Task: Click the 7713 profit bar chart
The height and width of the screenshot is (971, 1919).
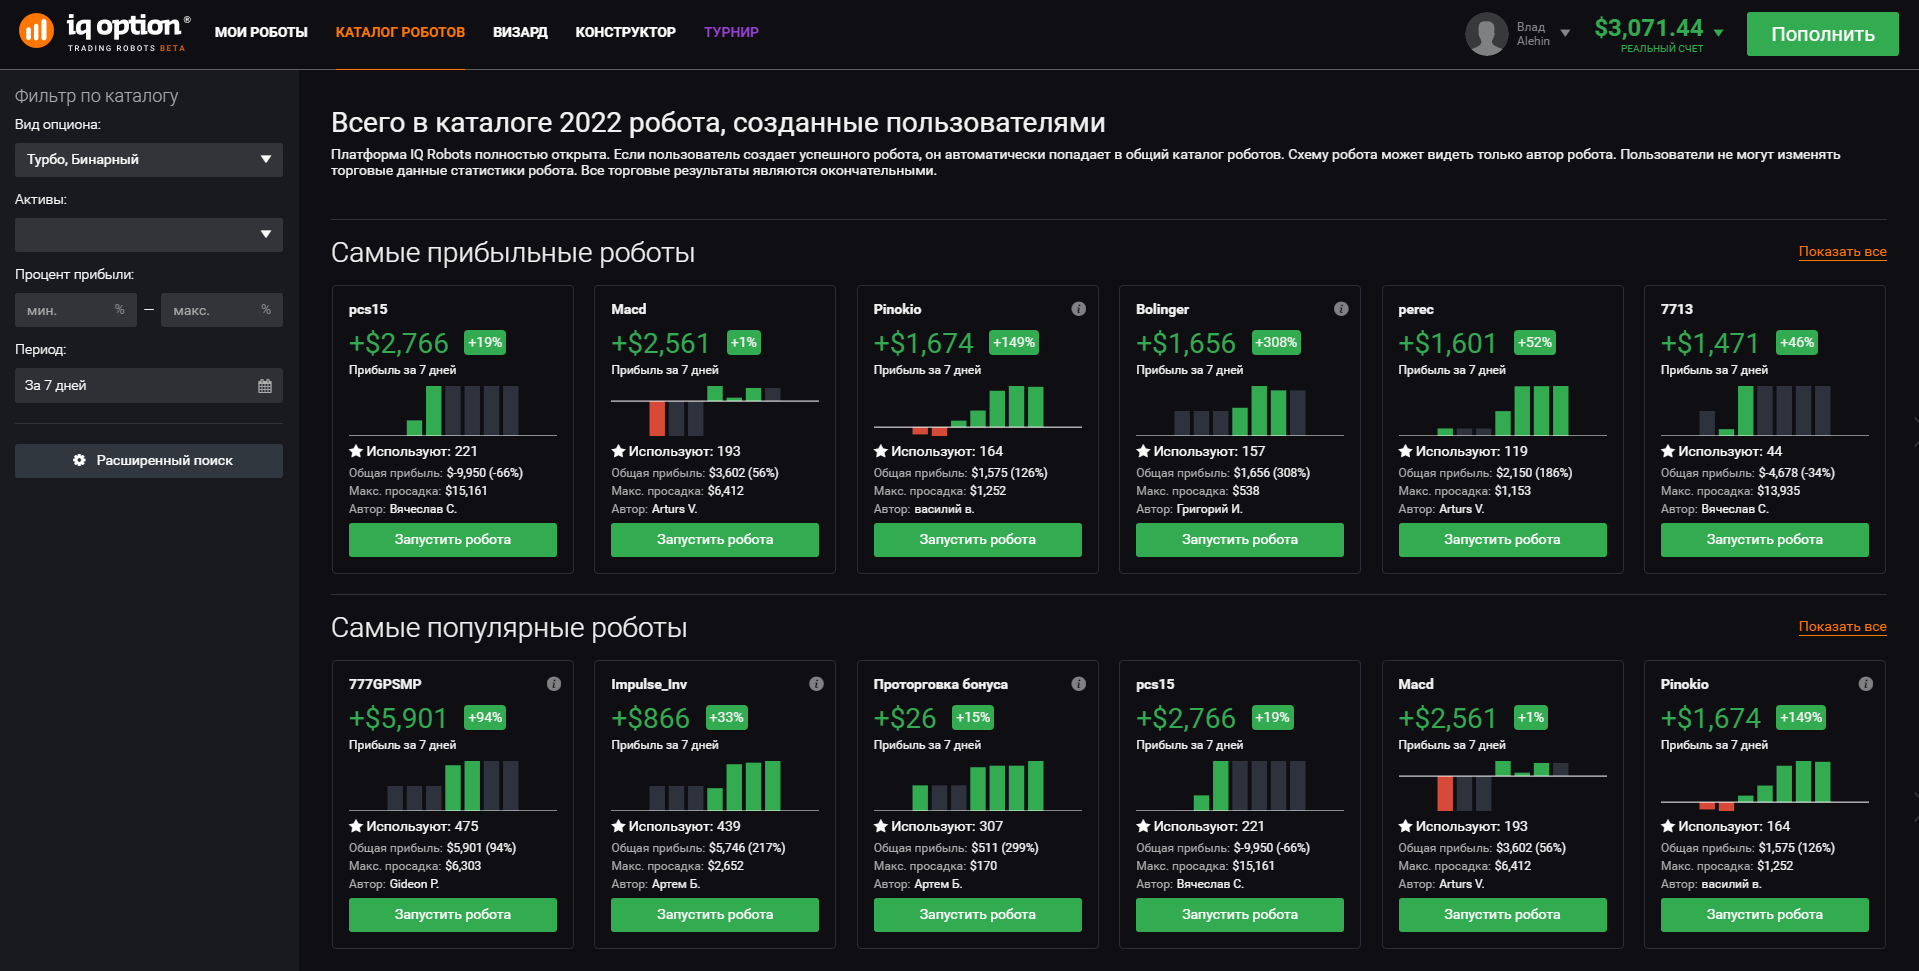Action: coord(1764,410)
